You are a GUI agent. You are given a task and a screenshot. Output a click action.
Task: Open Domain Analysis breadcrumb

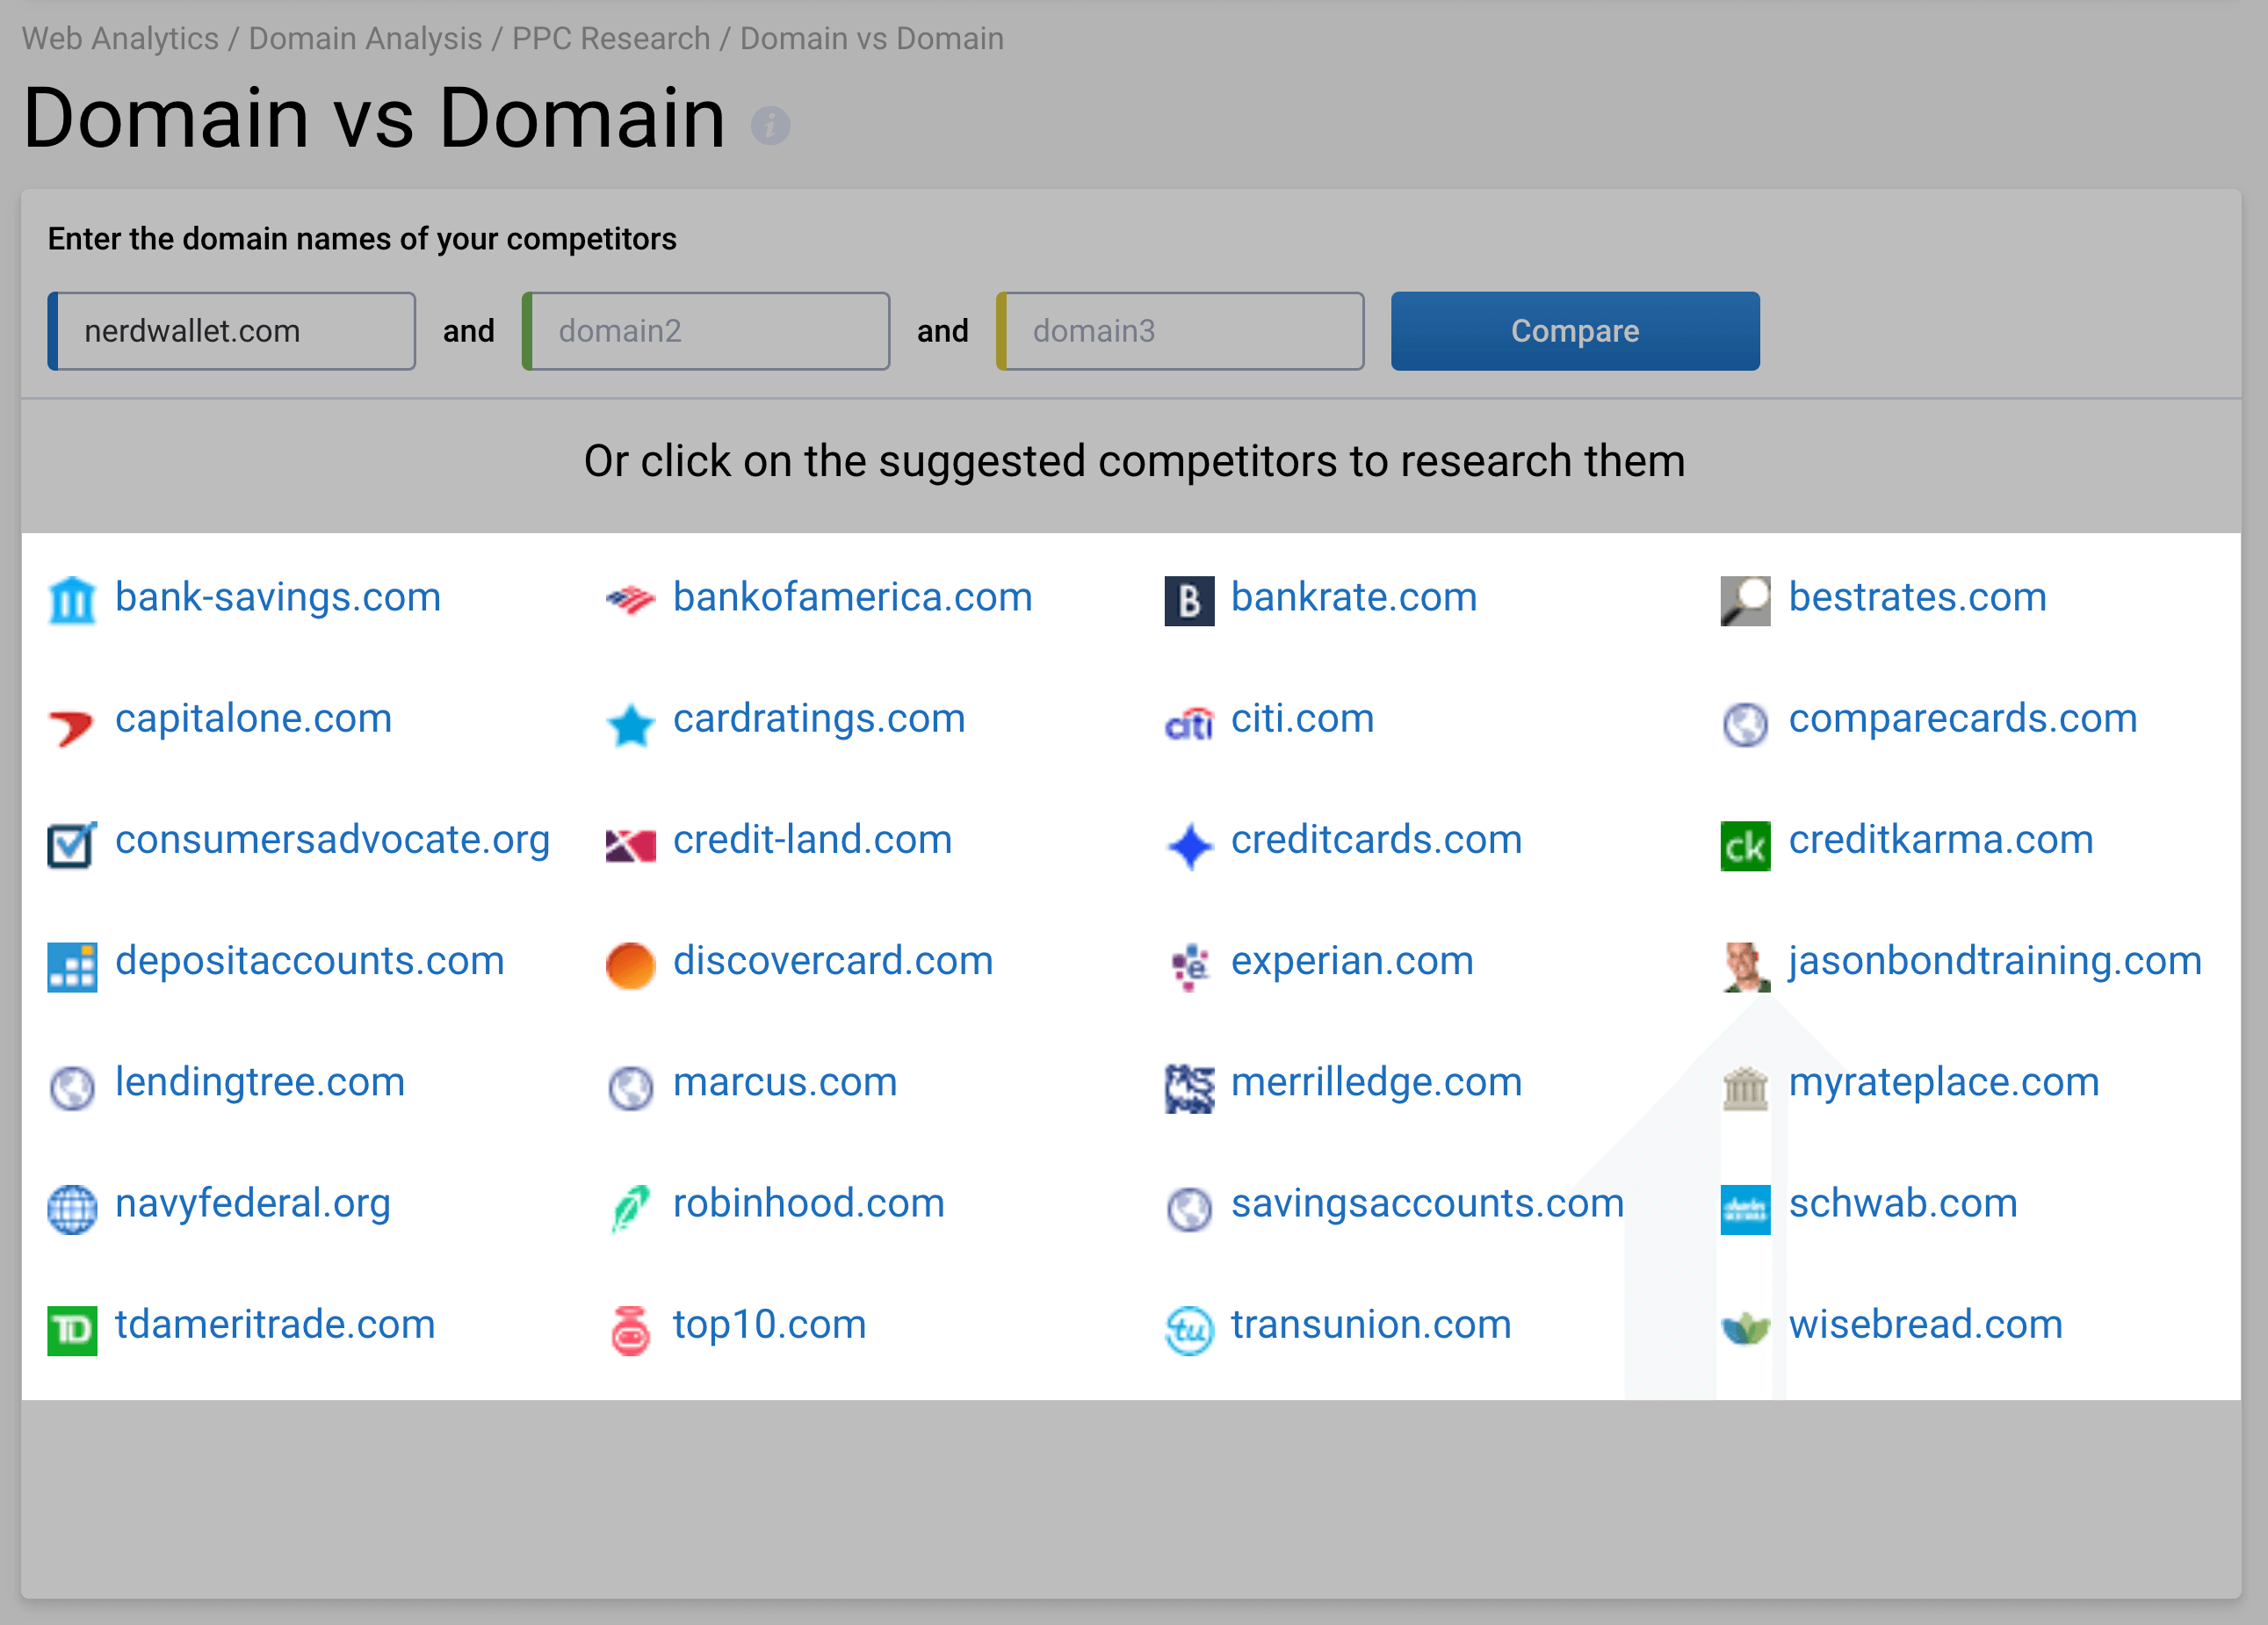pyautogui.click(x=365, y=38)
